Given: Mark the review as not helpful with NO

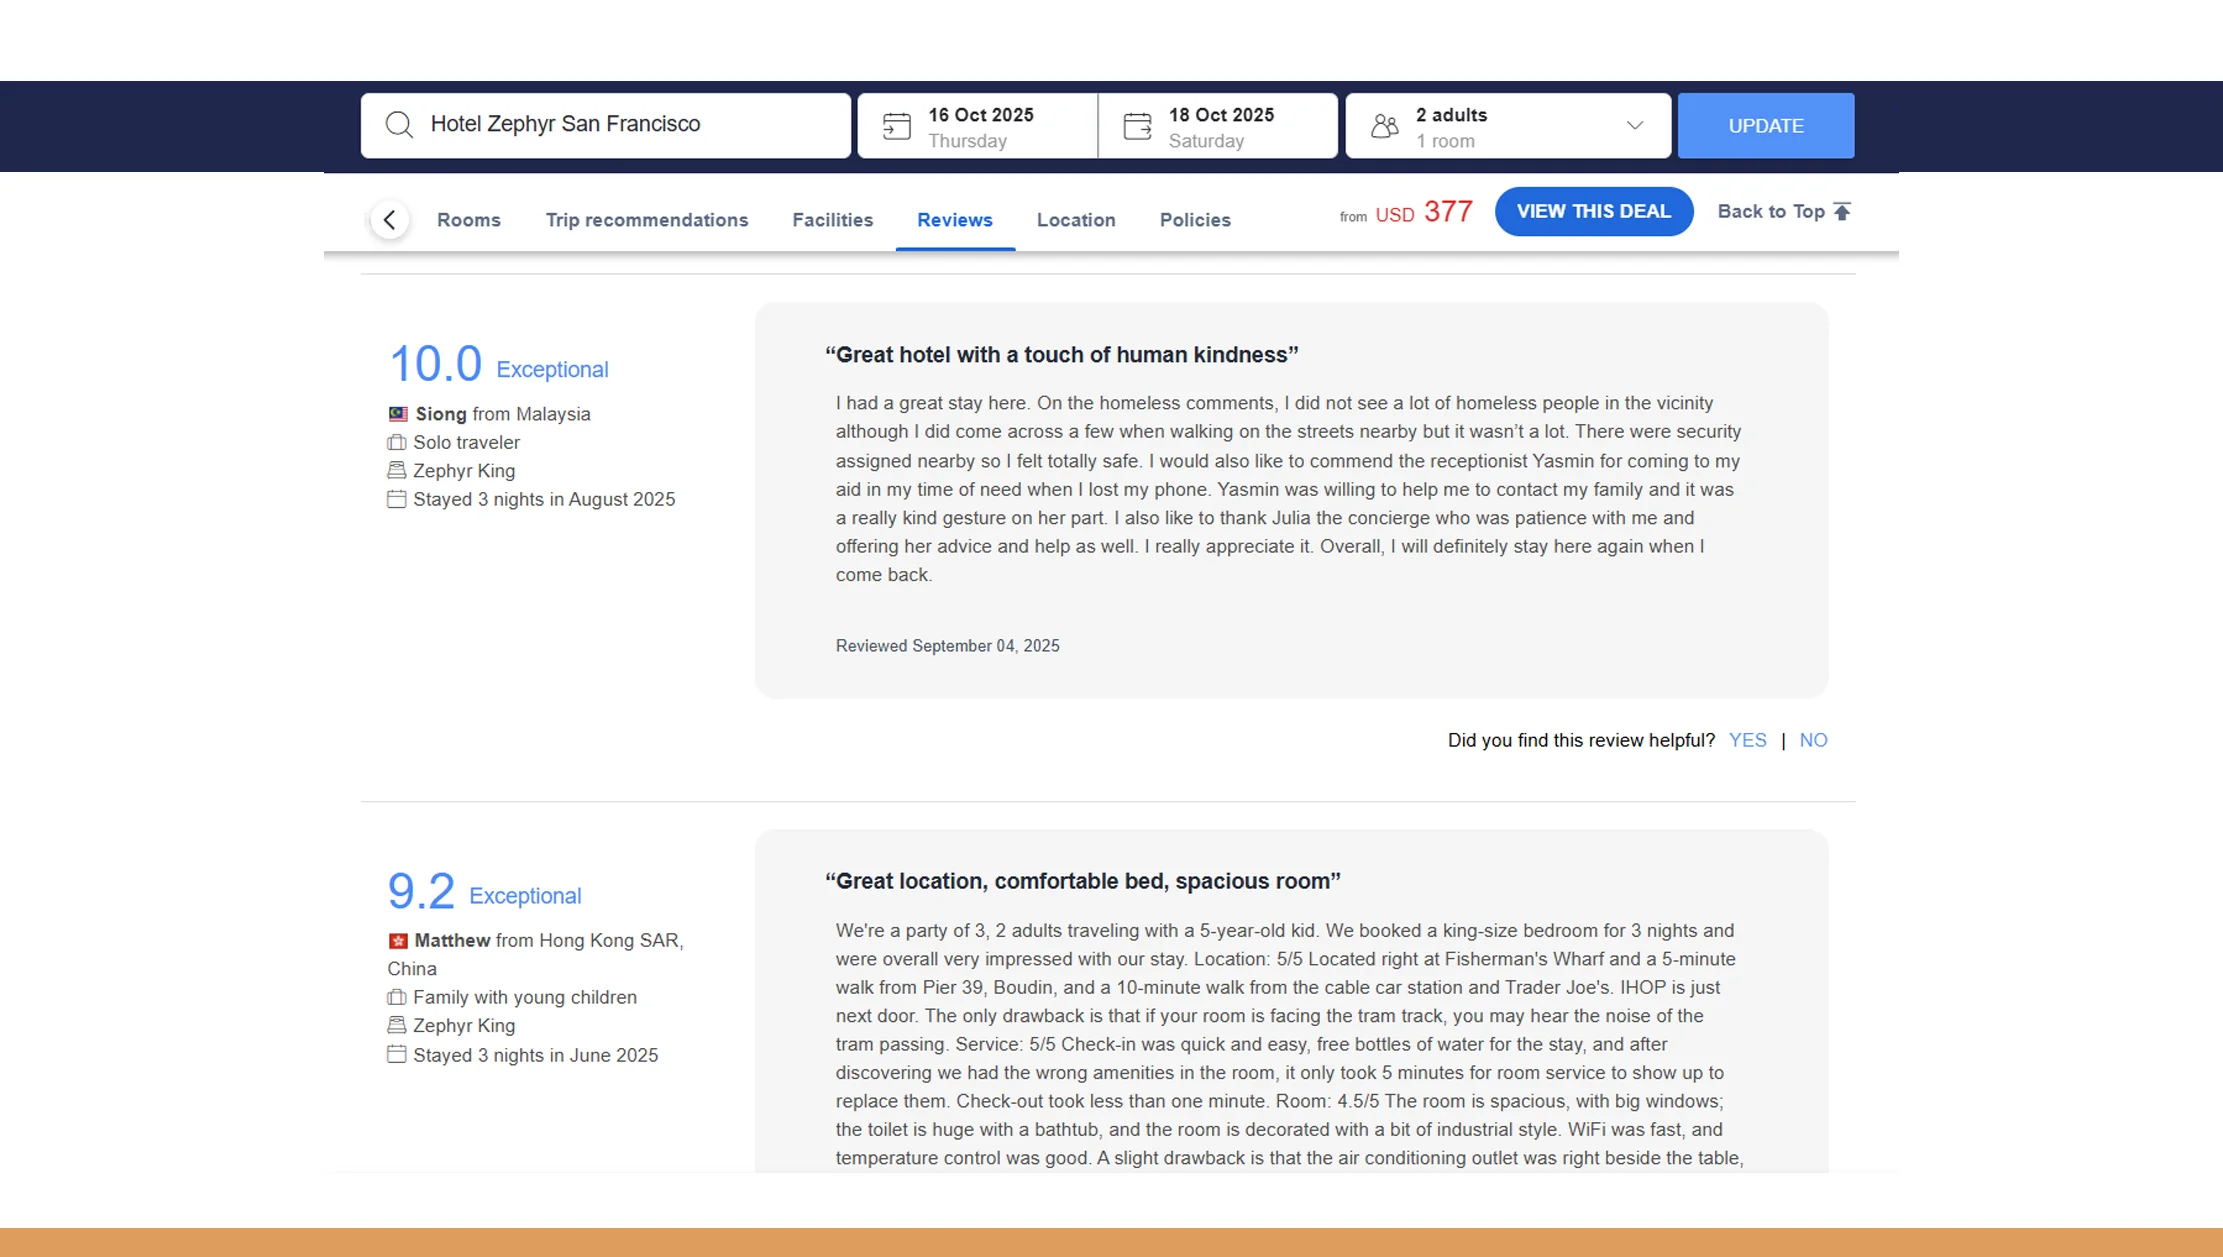Looking at the screenshot, I should [x=1813, y=740].
